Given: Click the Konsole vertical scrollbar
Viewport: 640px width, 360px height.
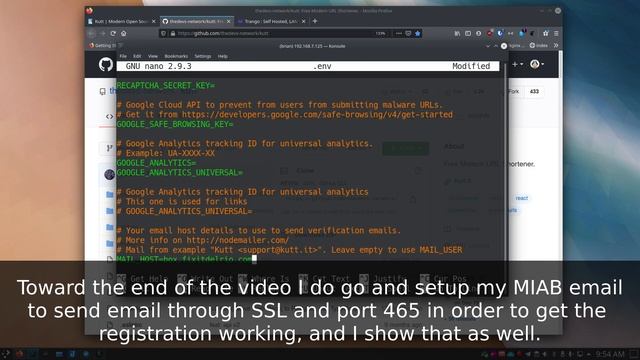Looking at the screenshot, I should 504,163.
